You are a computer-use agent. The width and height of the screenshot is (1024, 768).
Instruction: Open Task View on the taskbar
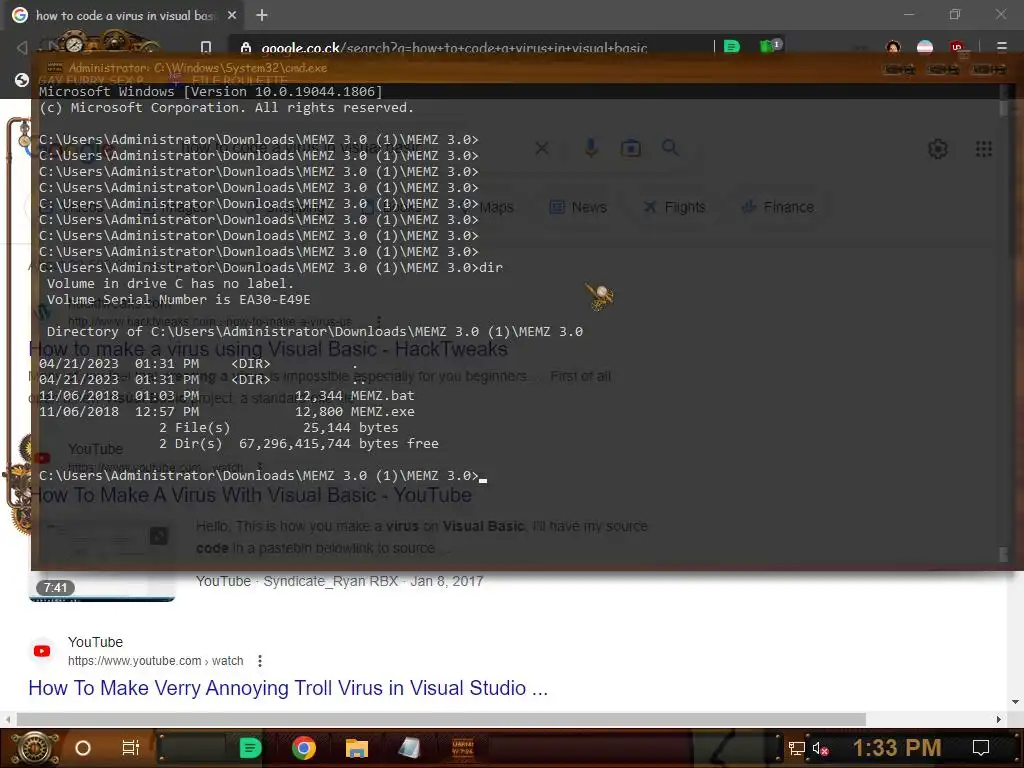(x=131, y=748)
